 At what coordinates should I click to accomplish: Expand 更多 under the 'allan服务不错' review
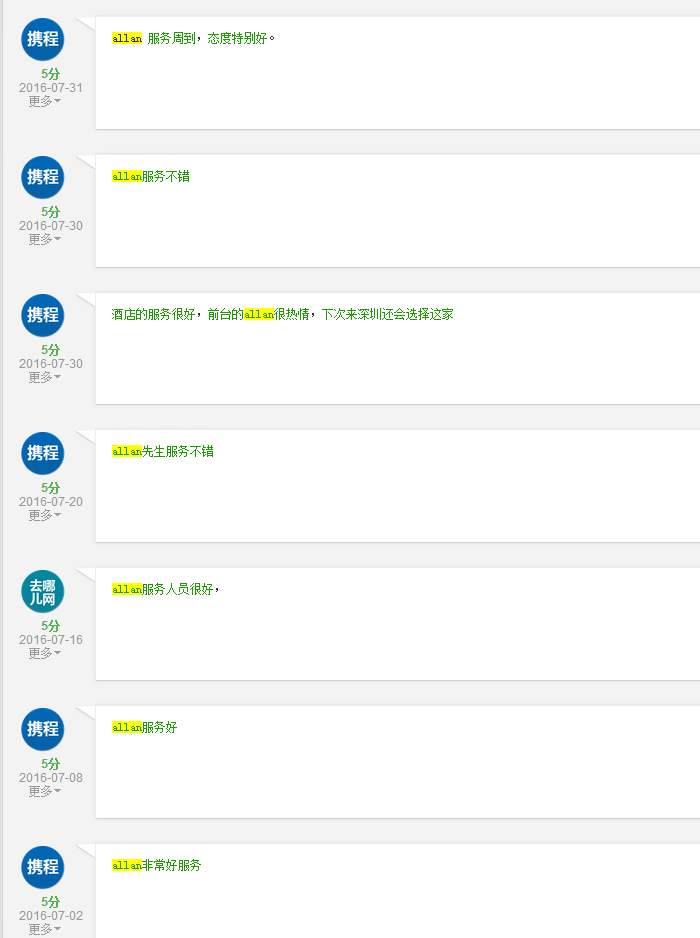pos(44,239)
